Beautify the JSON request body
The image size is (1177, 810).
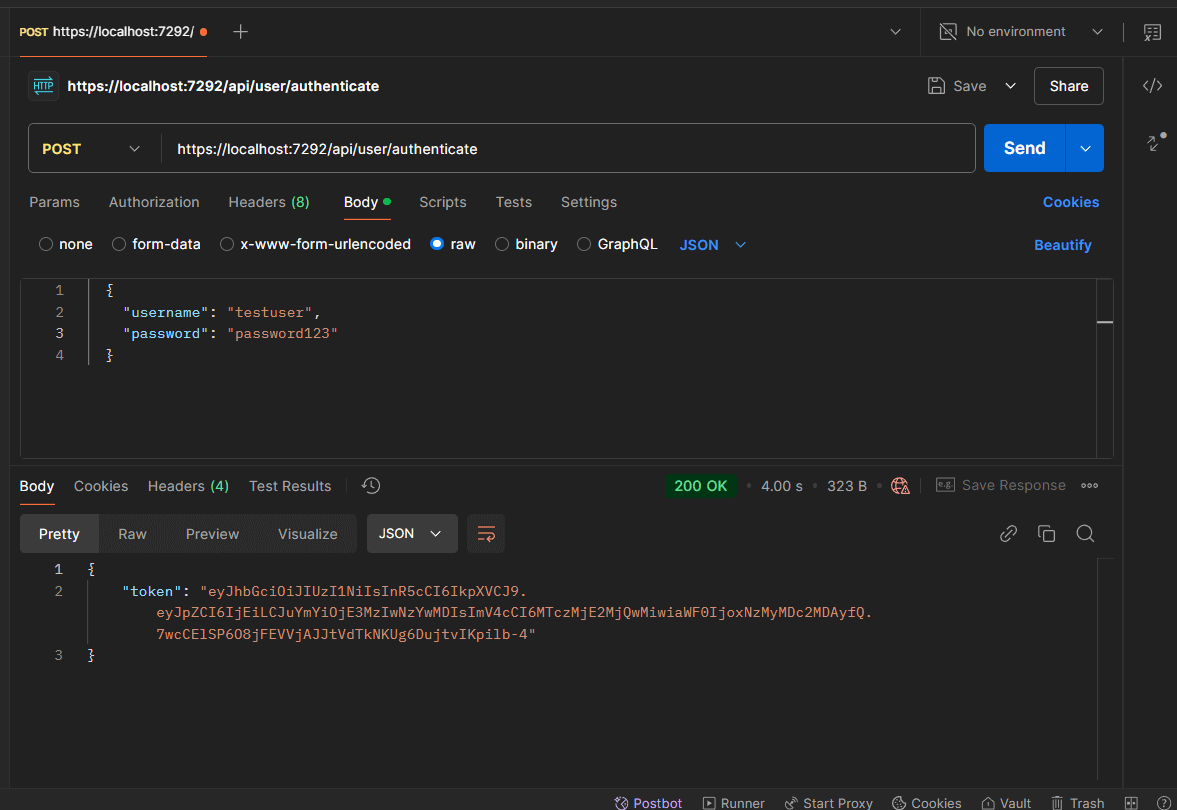(x=1062, y=244)
